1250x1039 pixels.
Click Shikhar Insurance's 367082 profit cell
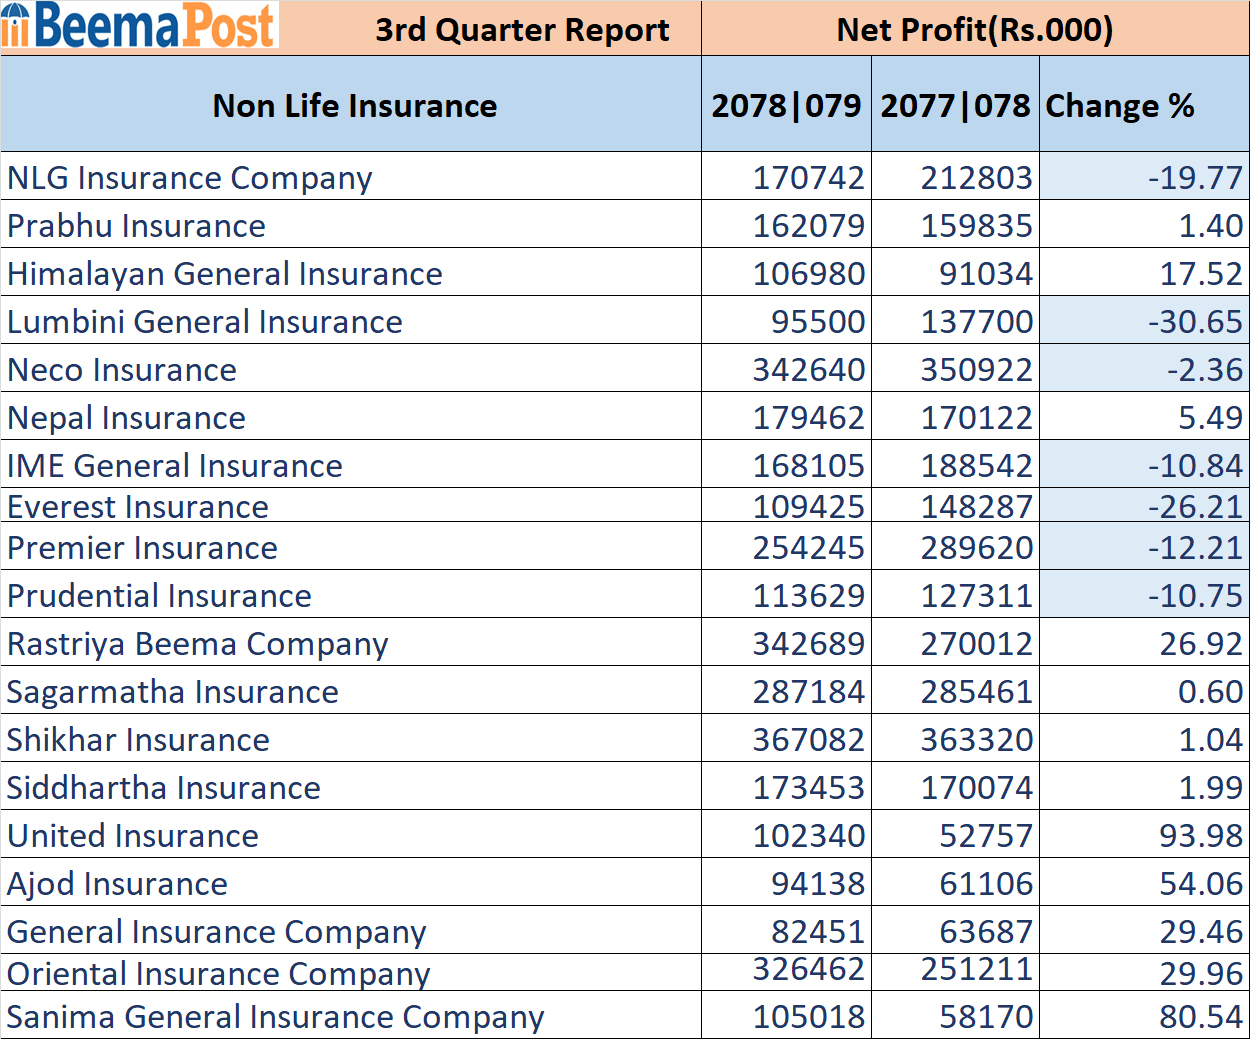coord(808,740)
